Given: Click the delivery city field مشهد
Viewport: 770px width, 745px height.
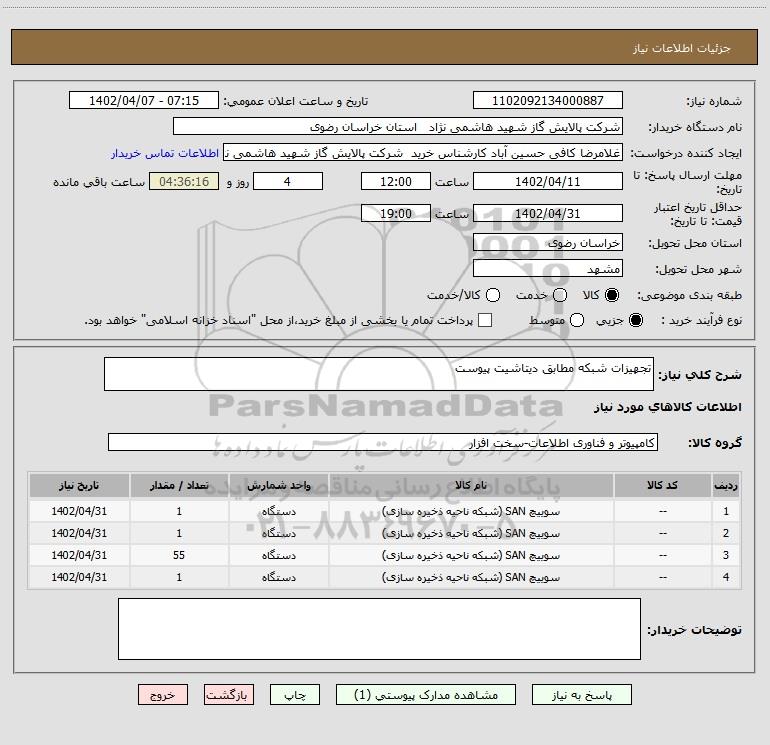Looking at the screenshot, I should pyautogui.click(x=548, y=269).
